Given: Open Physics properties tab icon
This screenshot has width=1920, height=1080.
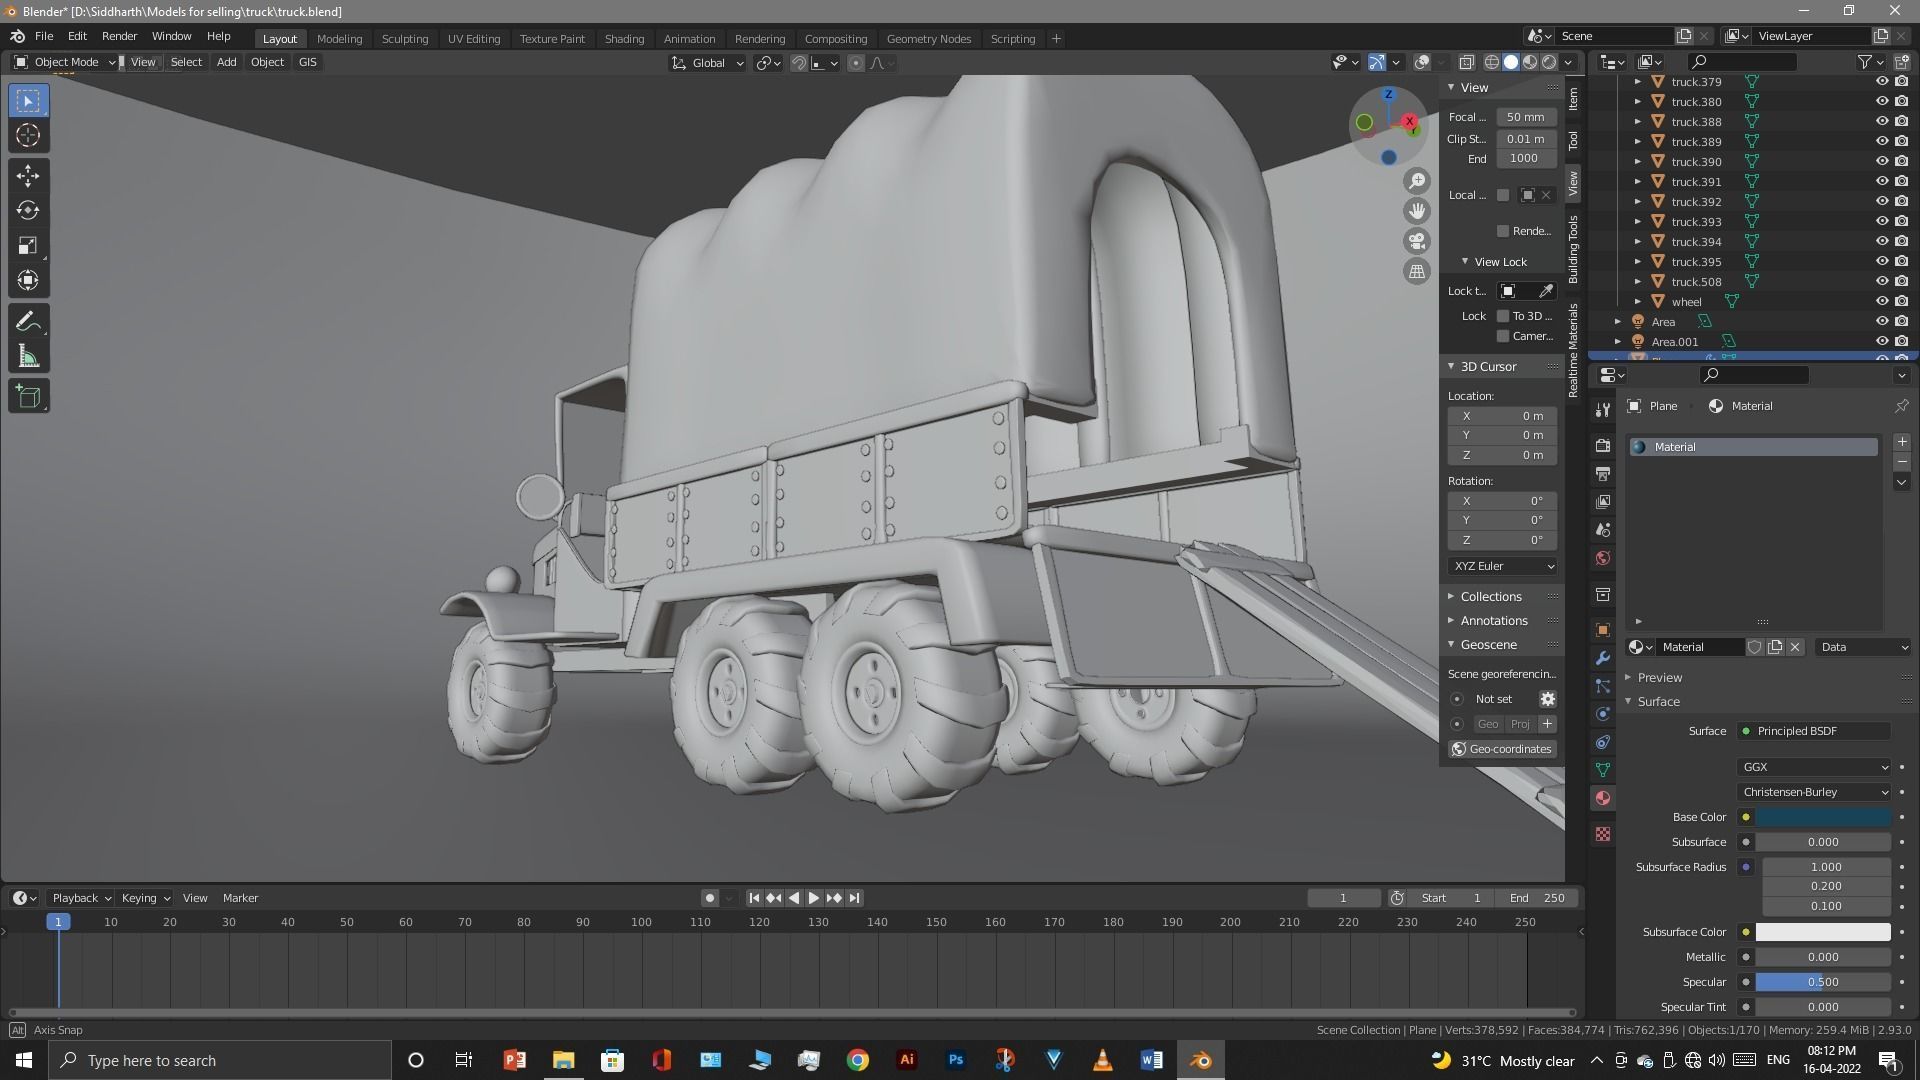Looking at the screenshot, I should point(1603,714).
